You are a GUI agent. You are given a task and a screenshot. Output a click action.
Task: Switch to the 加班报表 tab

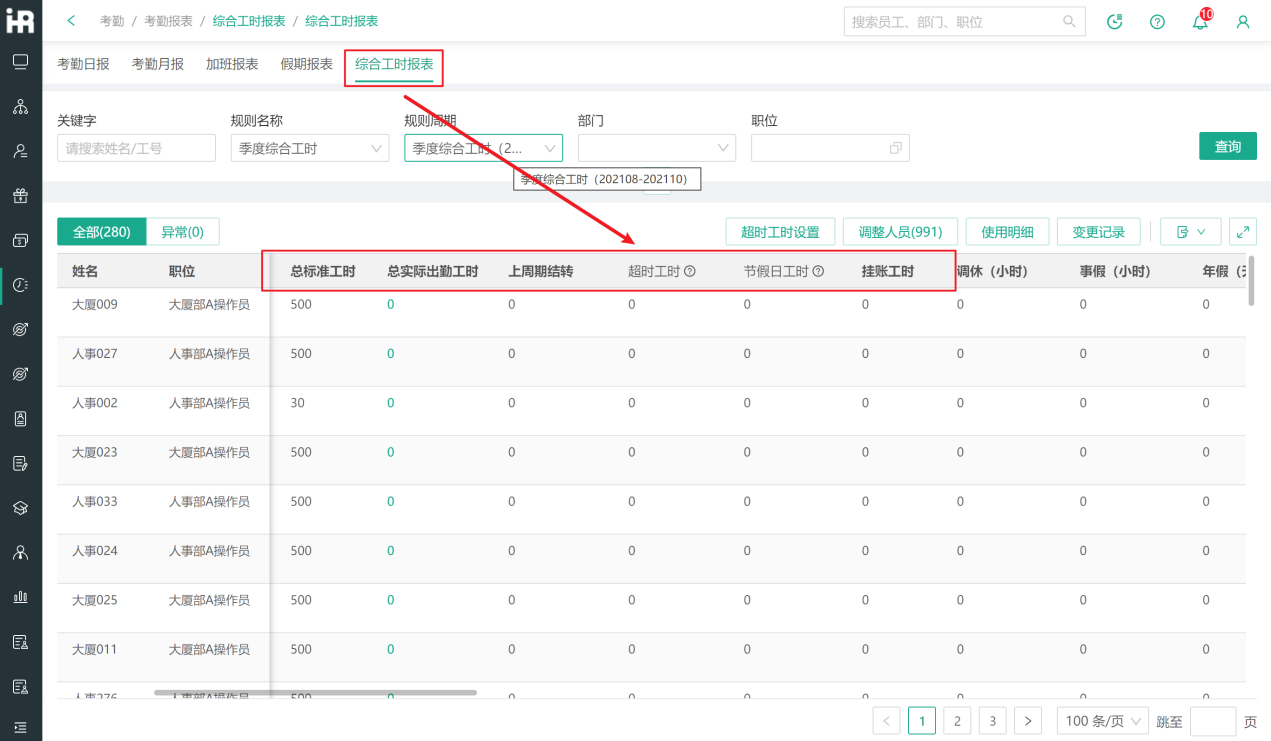(232, 64)
